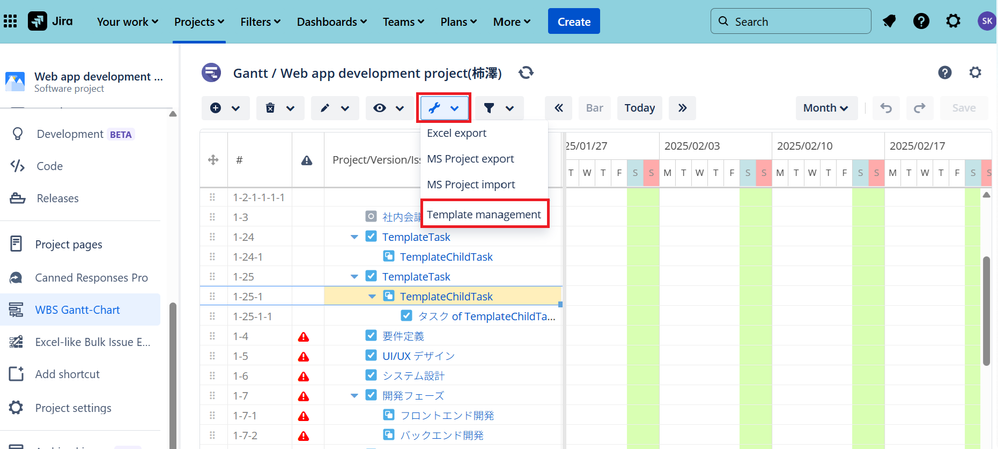Open the Month timescale dropdown
998x449 pixels.
826,108
